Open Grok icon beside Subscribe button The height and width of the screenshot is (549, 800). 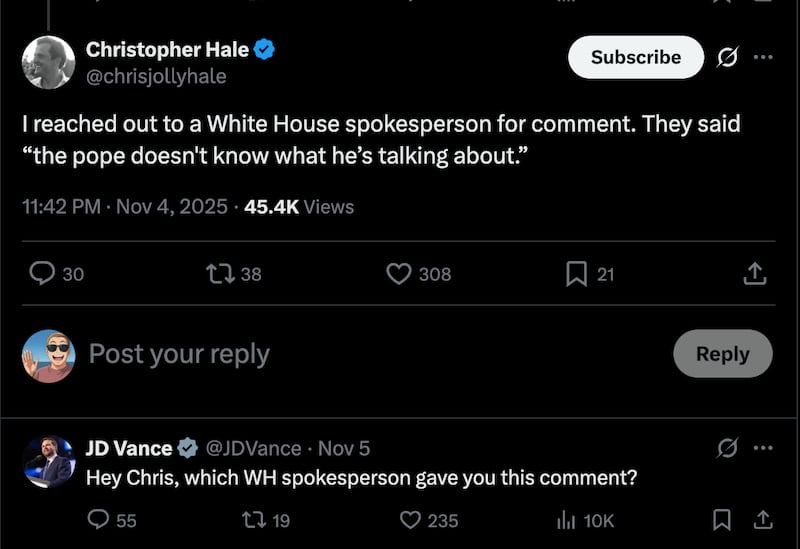click(728, 57)
